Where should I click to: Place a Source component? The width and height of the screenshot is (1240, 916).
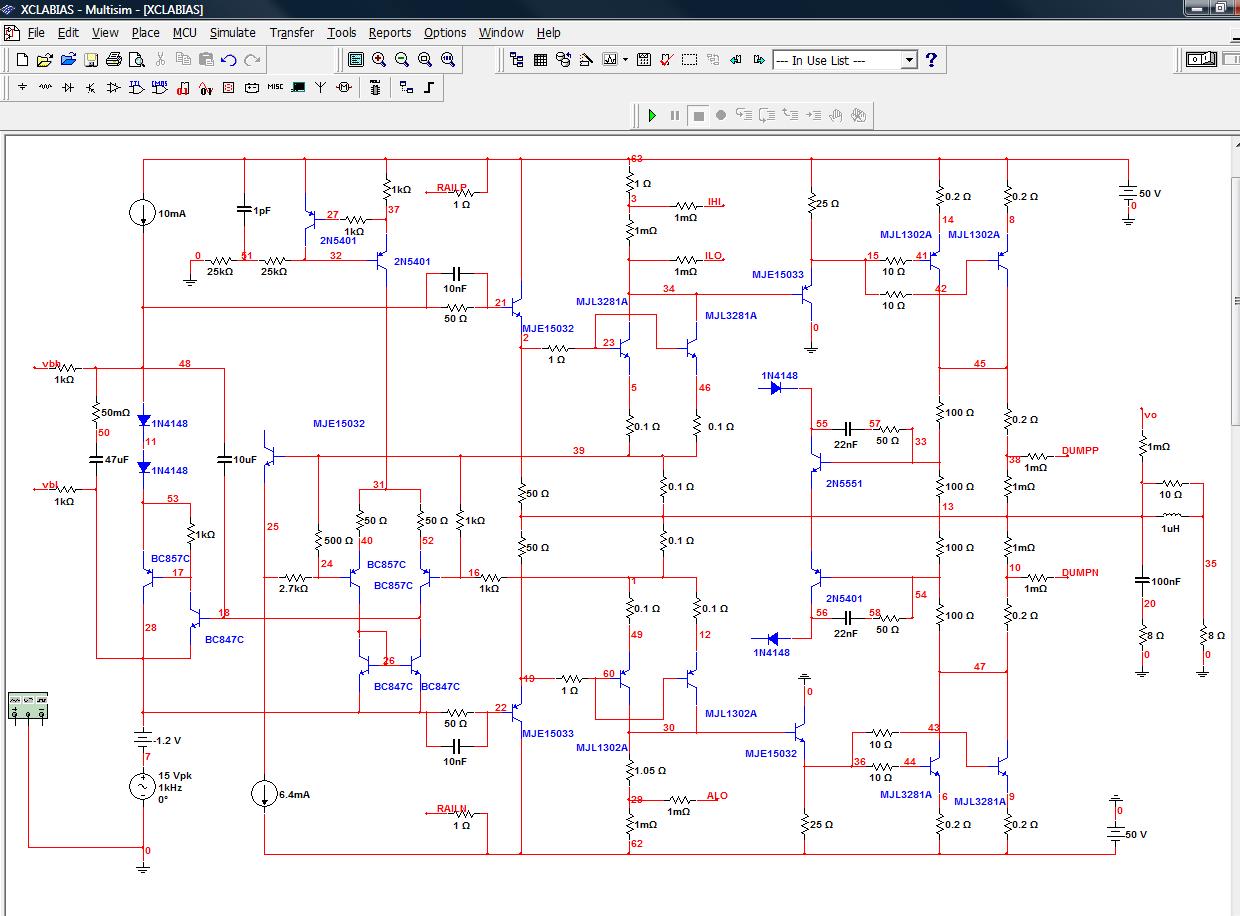click(x=22, y=88)
